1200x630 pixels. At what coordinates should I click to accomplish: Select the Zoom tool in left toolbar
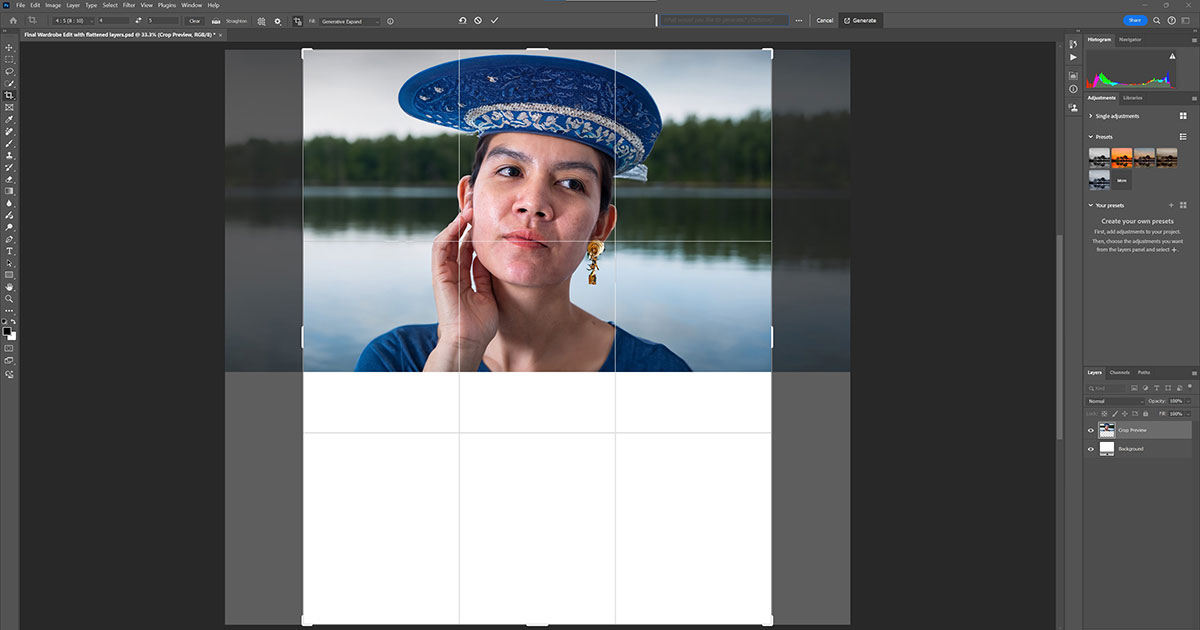click(x=9, y=298)
